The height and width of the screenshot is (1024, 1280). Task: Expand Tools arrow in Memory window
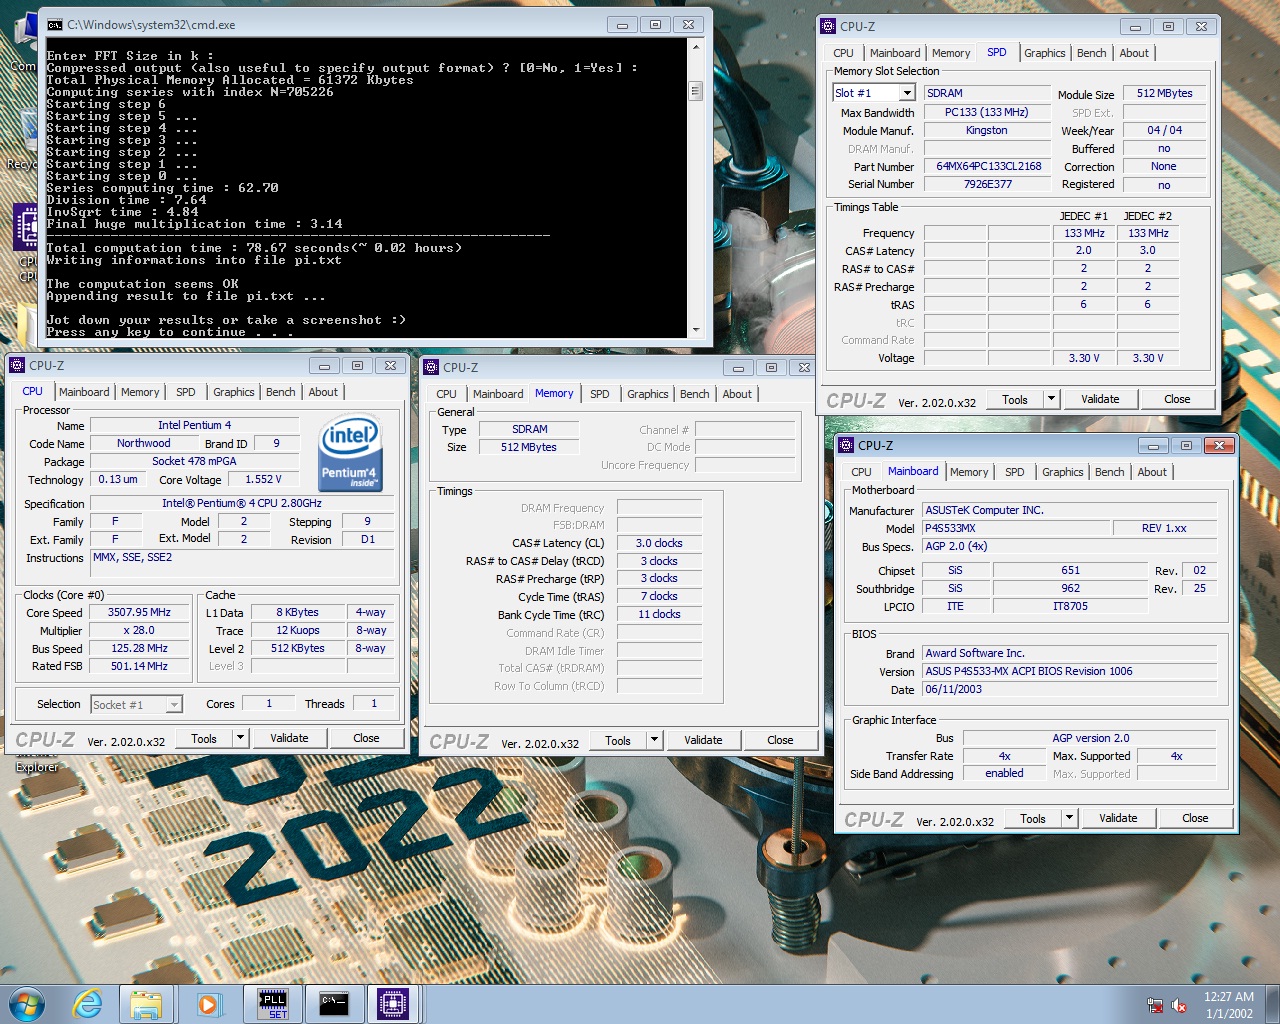[x=654, y=740]
